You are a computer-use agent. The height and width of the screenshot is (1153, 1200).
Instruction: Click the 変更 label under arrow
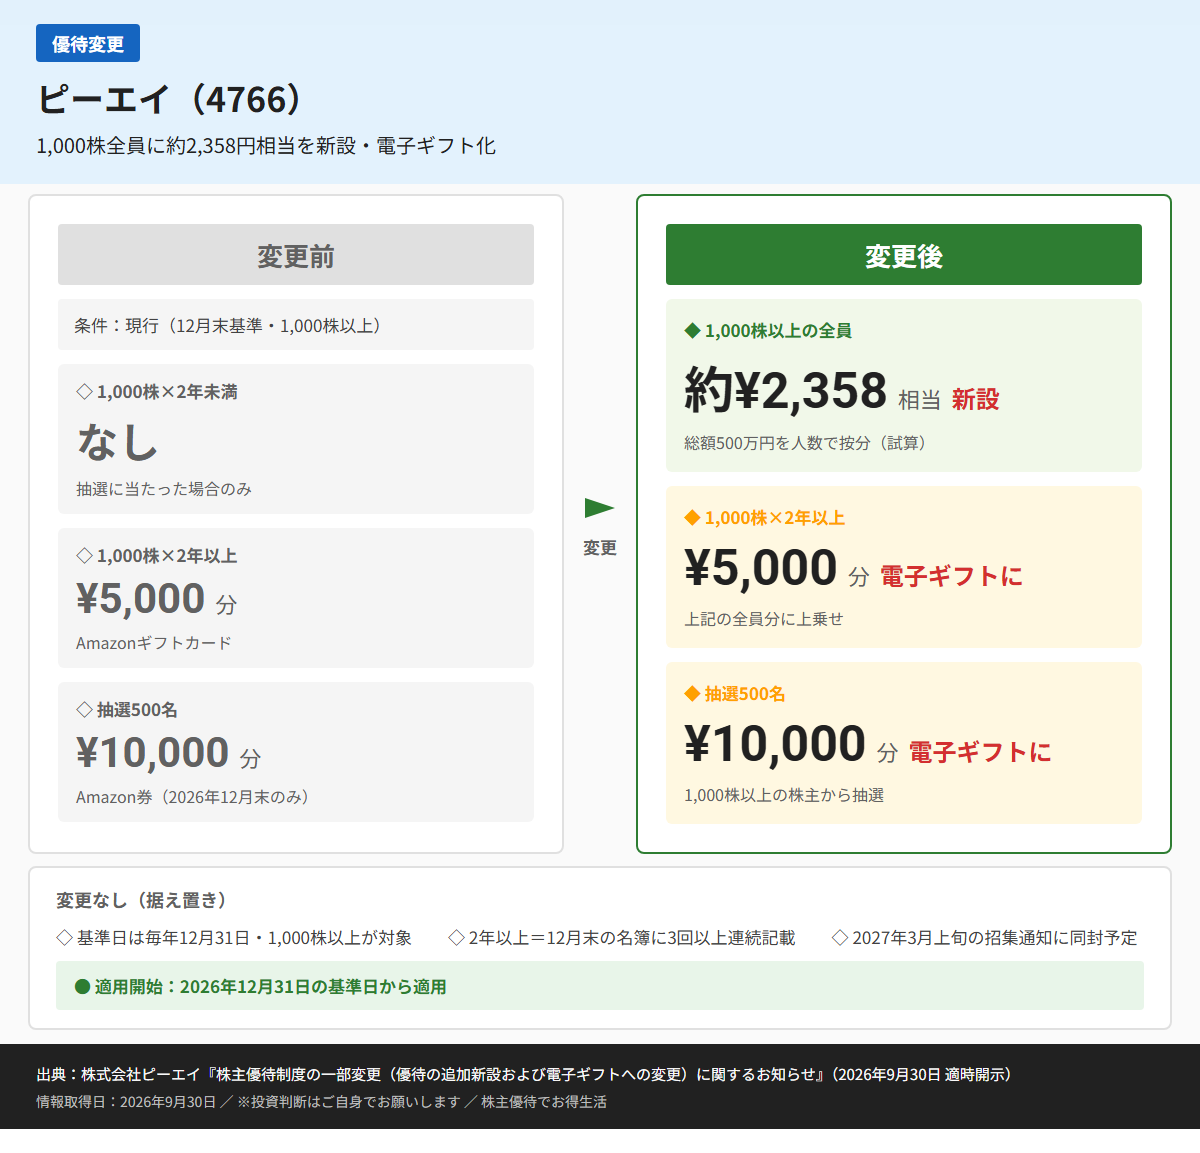pyautogui.click(x=600, y=548)
